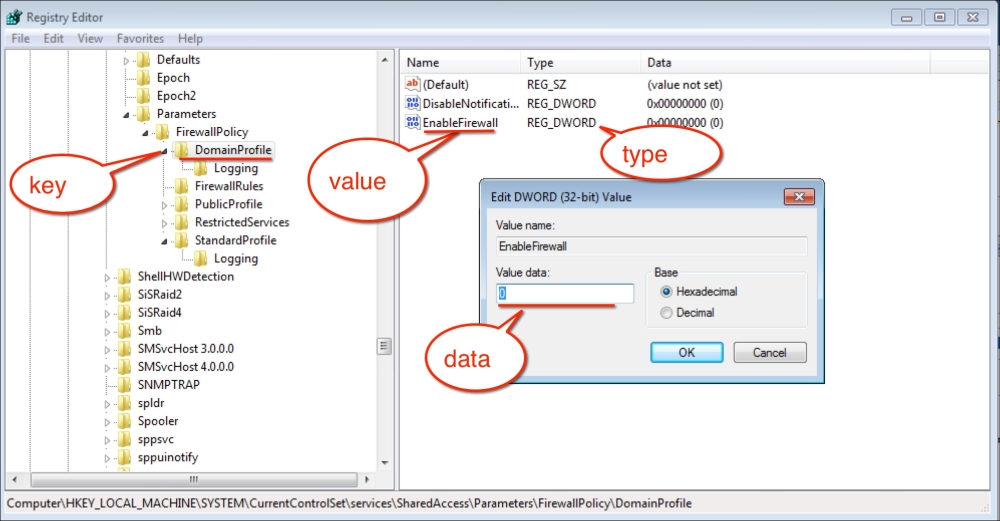Screen dimensions: 1000x521
Task: Click the tree pane horizontal scrollbar
Action: [200, 479]
